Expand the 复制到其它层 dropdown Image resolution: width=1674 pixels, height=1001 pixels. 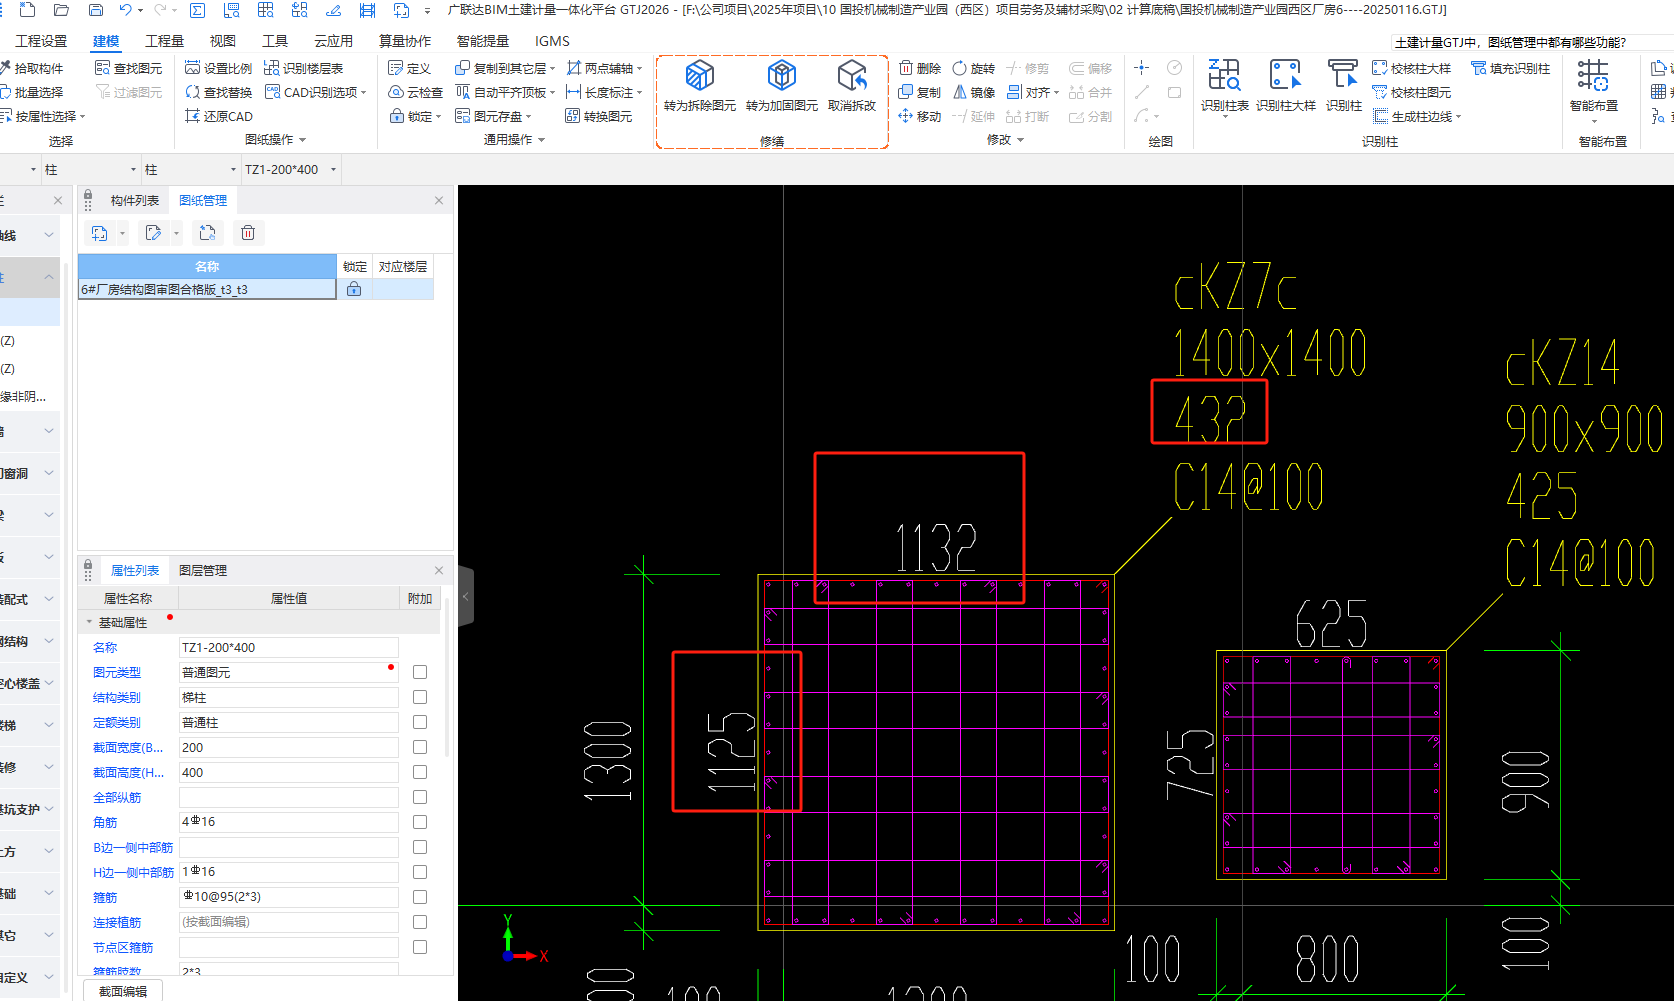pos(552,69)
